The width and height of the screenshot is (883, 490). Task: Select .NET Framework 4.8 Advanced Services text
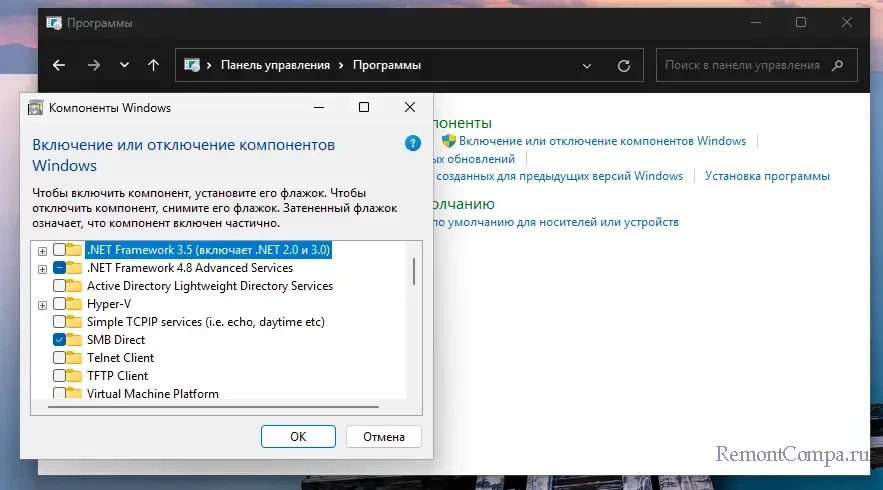coord(190,268)
